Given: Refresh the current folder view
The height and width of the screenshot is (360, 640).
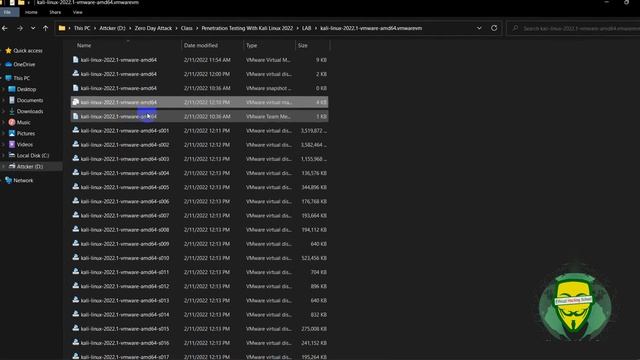Looking at the screenshot, I should click(494, 28).
